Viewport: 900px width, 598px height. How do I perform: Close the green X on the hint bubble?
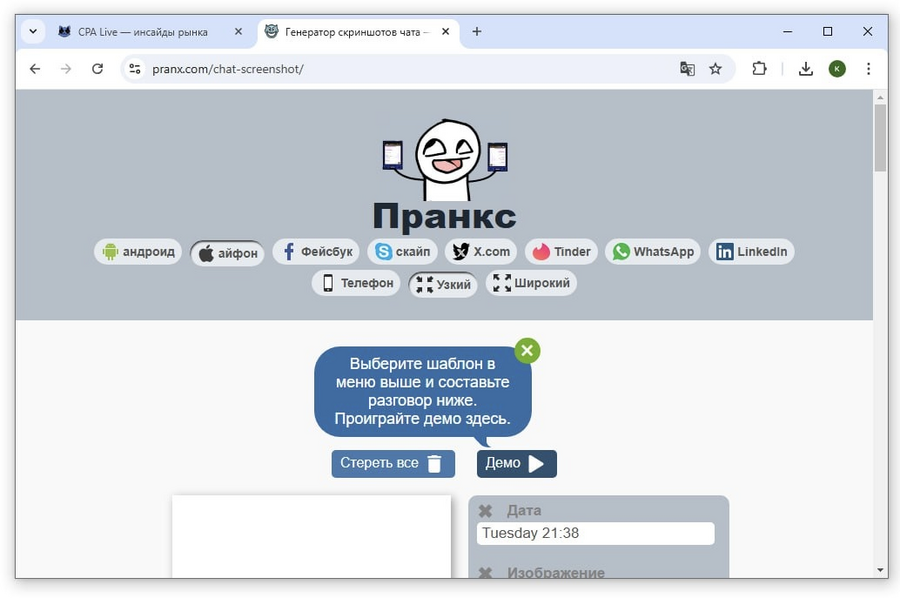(x=527, y=350)
